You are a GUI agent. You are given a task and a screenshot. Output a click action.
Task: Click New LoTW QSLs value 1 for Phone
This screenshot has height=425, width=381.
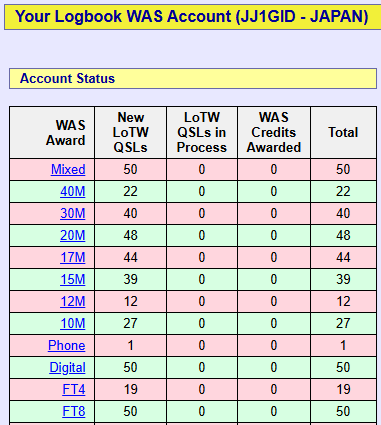point(130,345)
